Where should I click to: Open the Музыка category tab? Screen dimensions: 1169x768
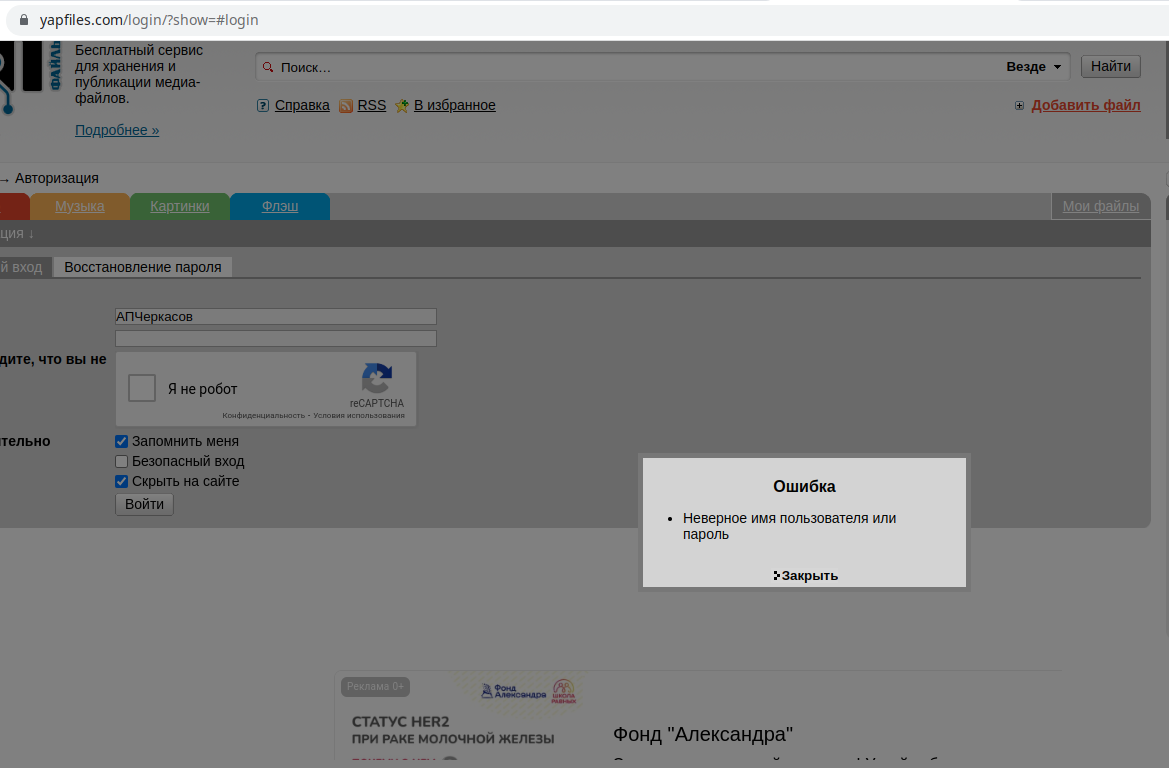(x=80, y=207)
